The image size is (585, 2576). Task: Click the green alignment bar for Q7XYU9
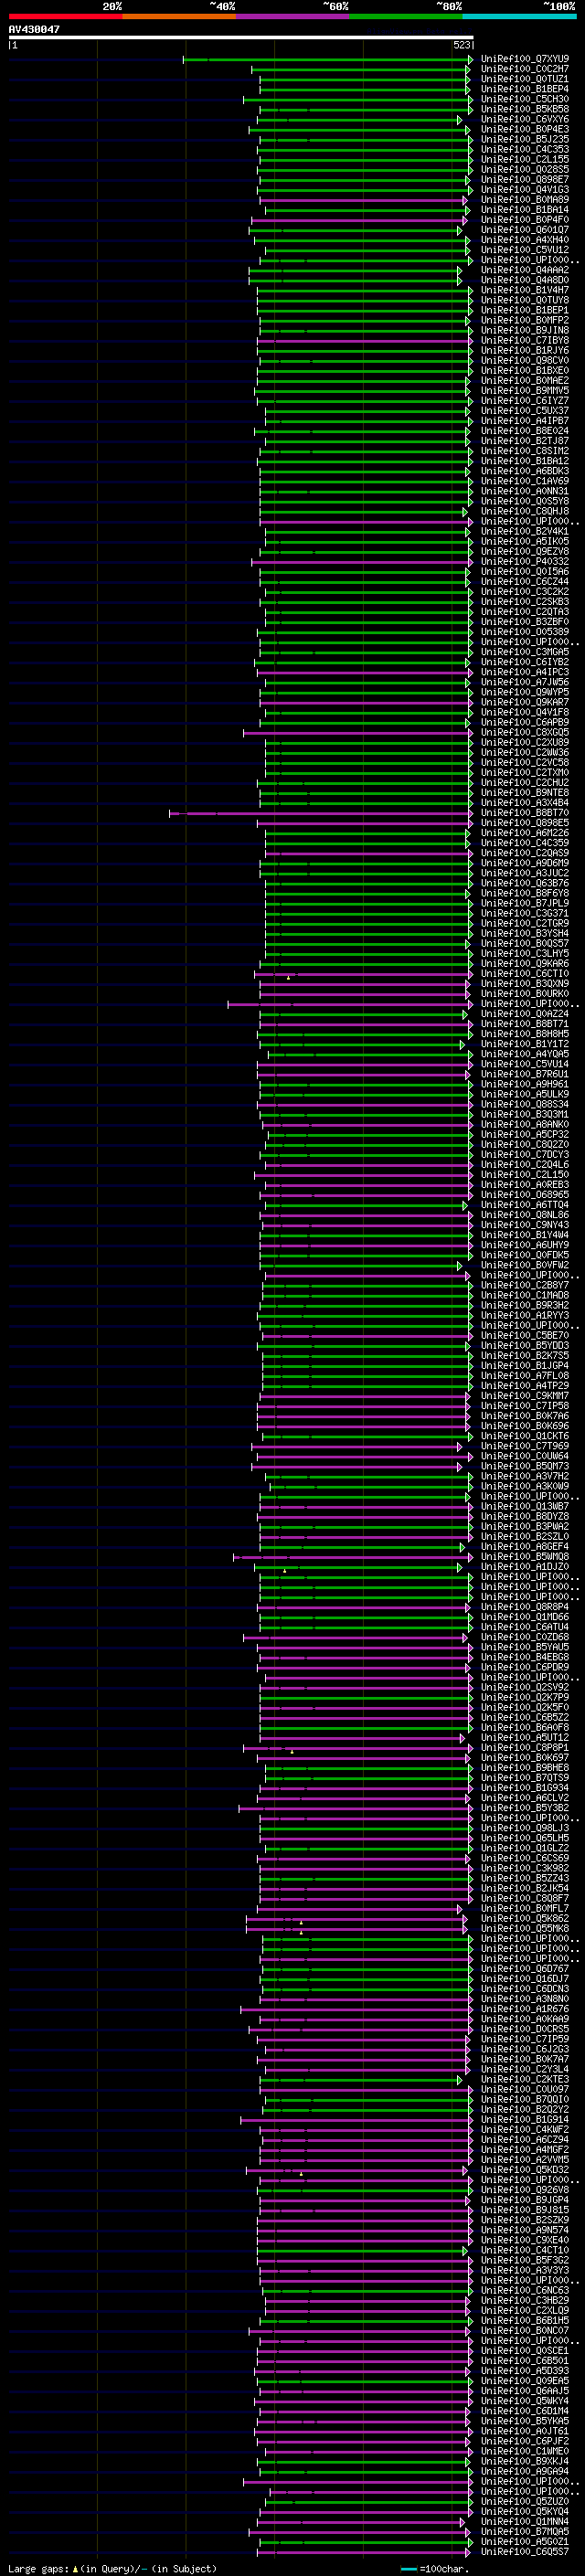pos(326,60)
